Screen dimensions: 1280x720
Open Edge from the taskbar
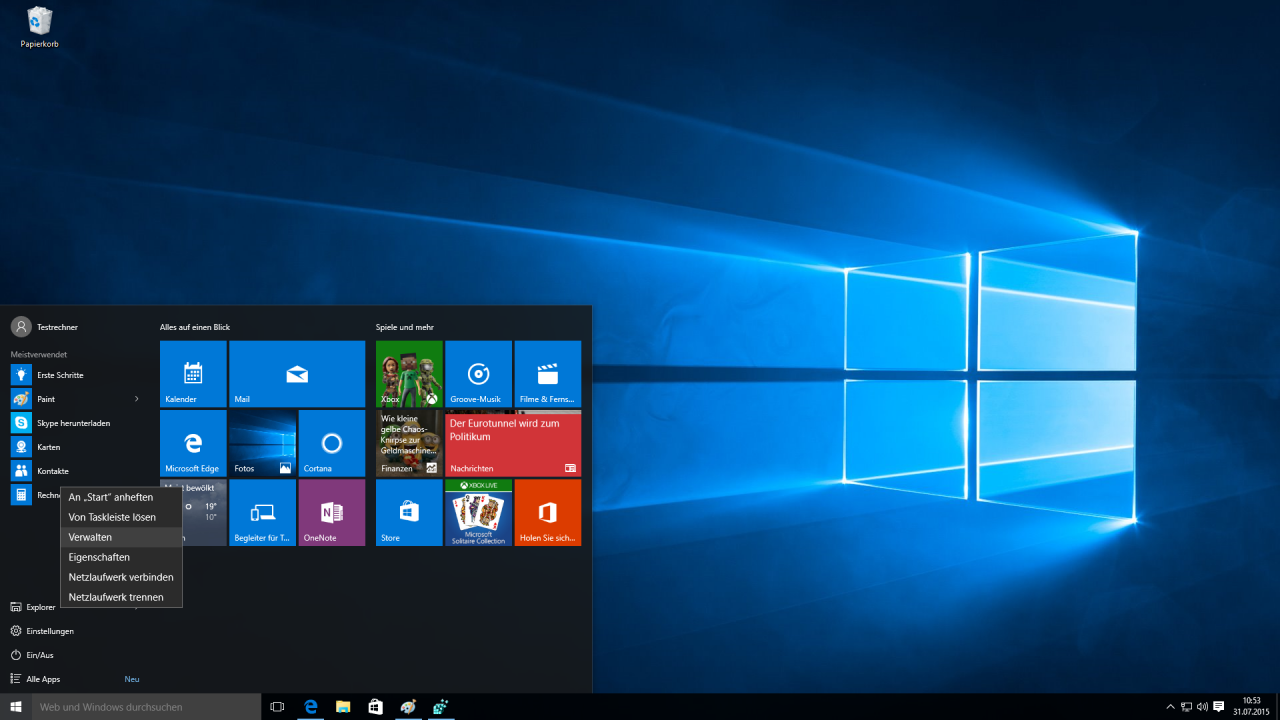[x=311, y=707]
